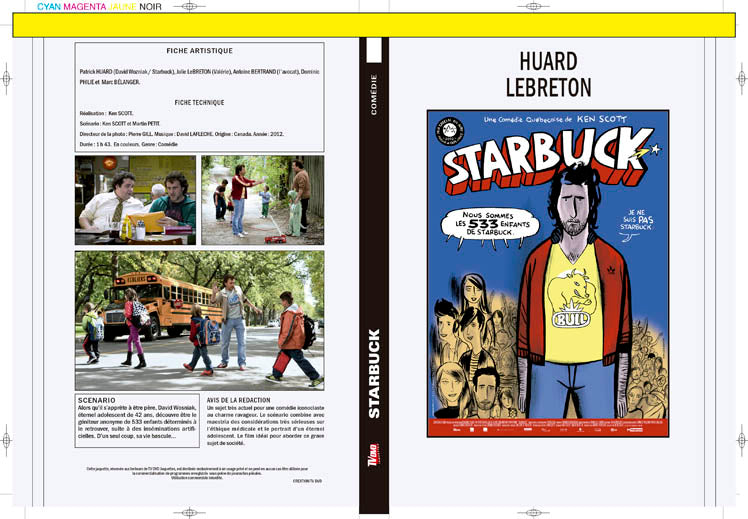The height and width of the screenshot is (519, 748).
Task: Click the small star after the STARBUCK poster title
Action: click(x=656, y=149)
